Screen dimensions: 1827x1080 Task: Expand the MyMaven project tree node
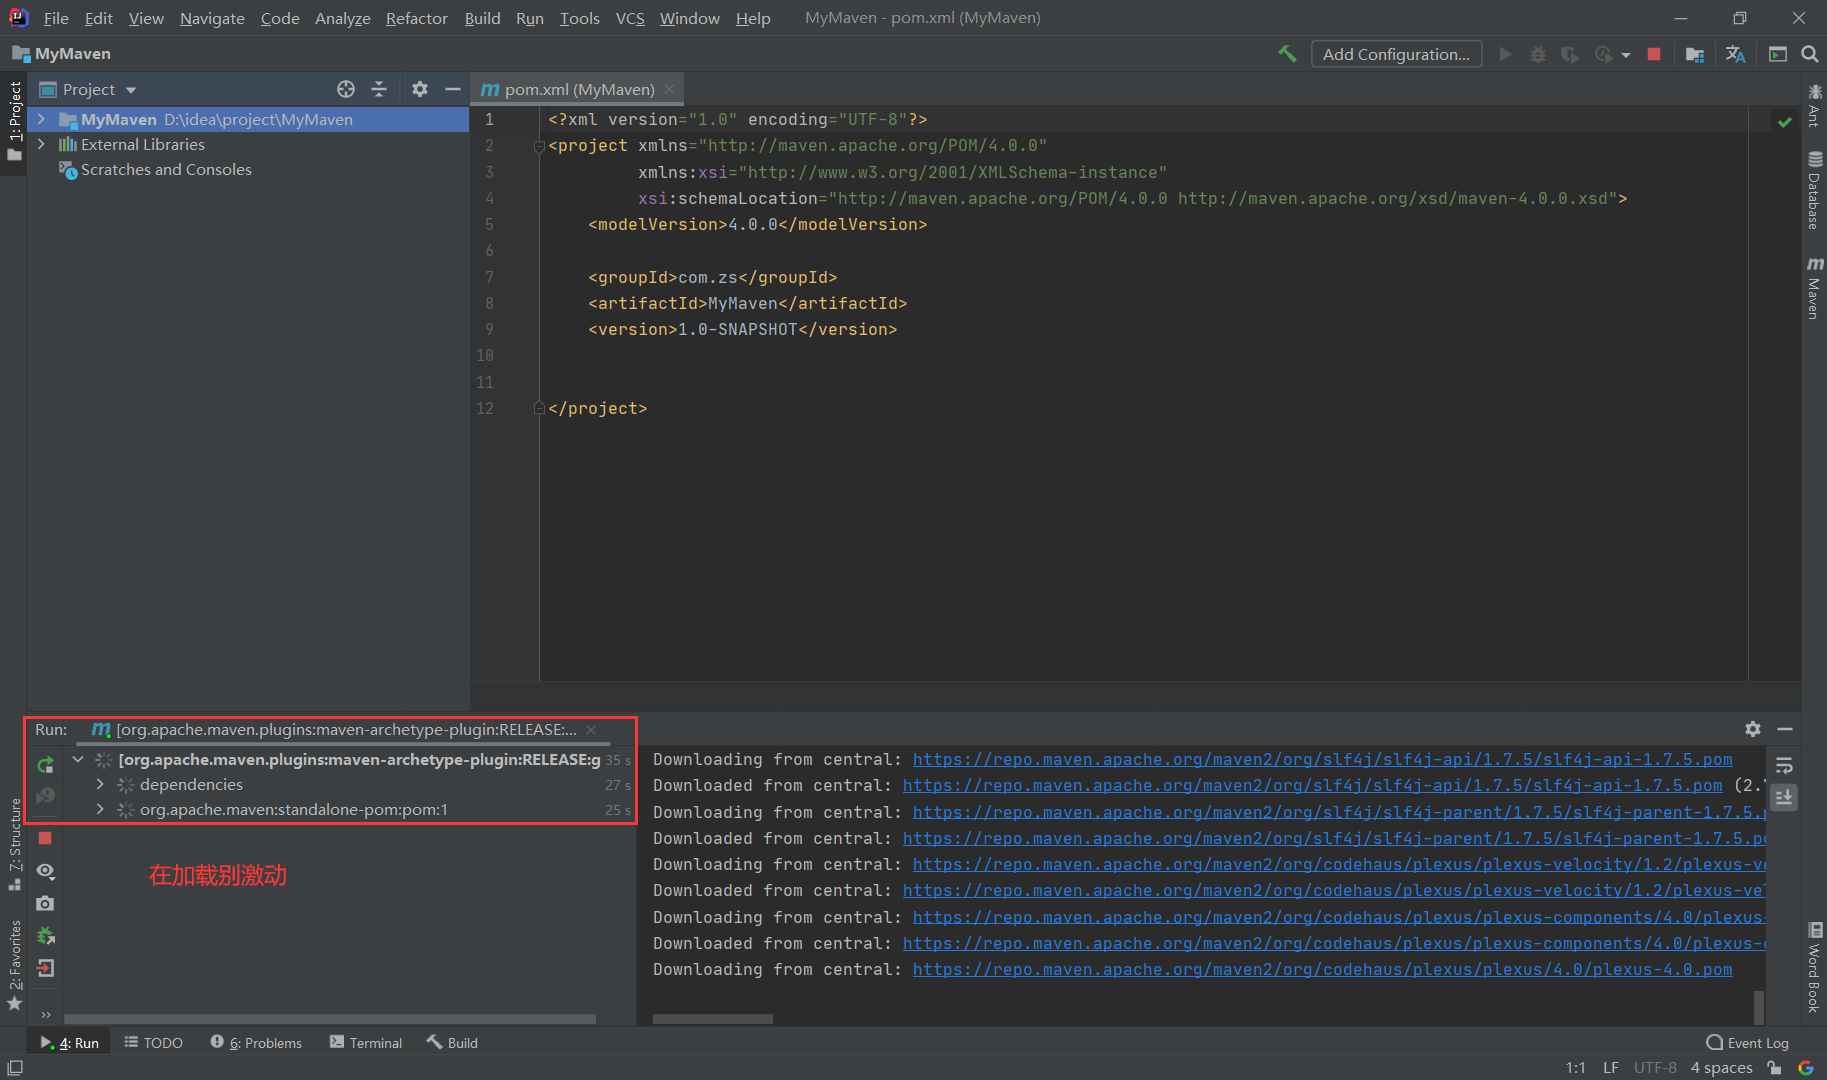[41, 119]
